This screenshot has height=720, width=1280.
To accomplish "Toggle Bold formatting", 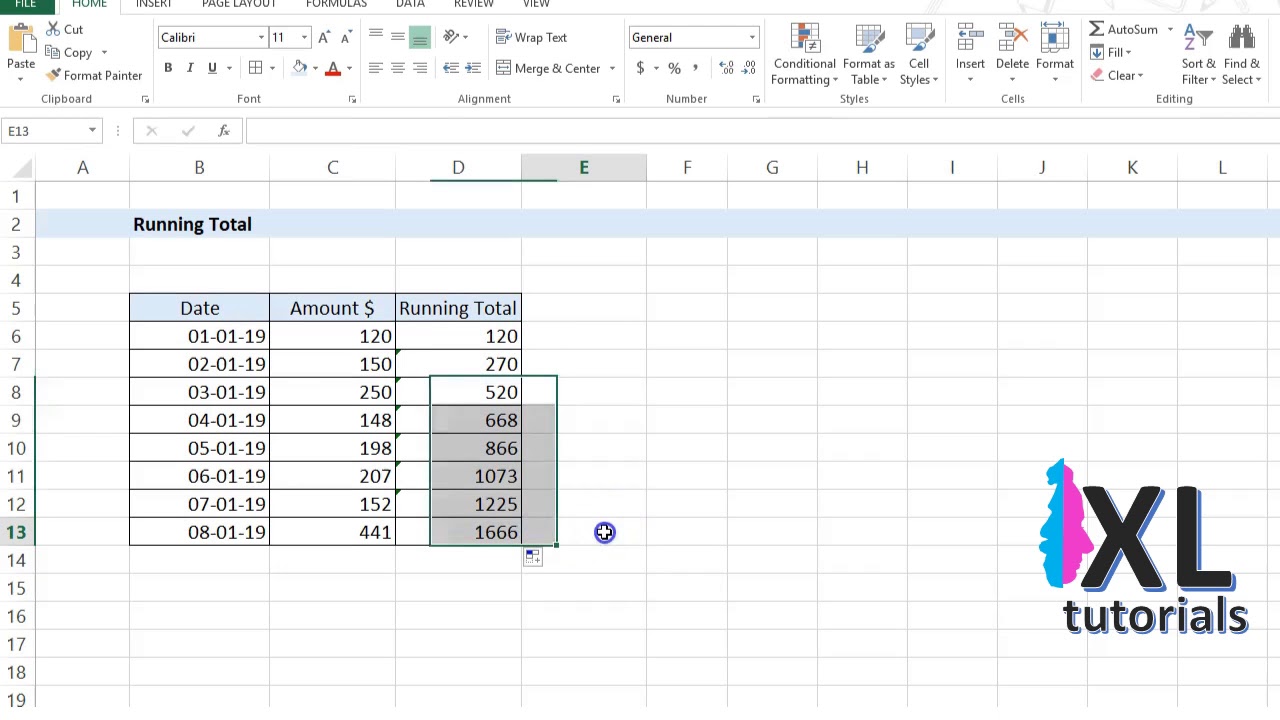I will coord(168,68).
